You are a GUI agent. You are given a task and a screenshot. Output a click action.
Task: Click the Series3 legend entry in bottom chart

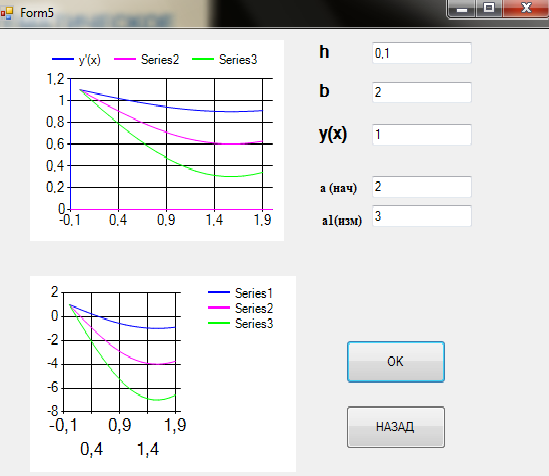pyautogui.click(x=241, y=323)
